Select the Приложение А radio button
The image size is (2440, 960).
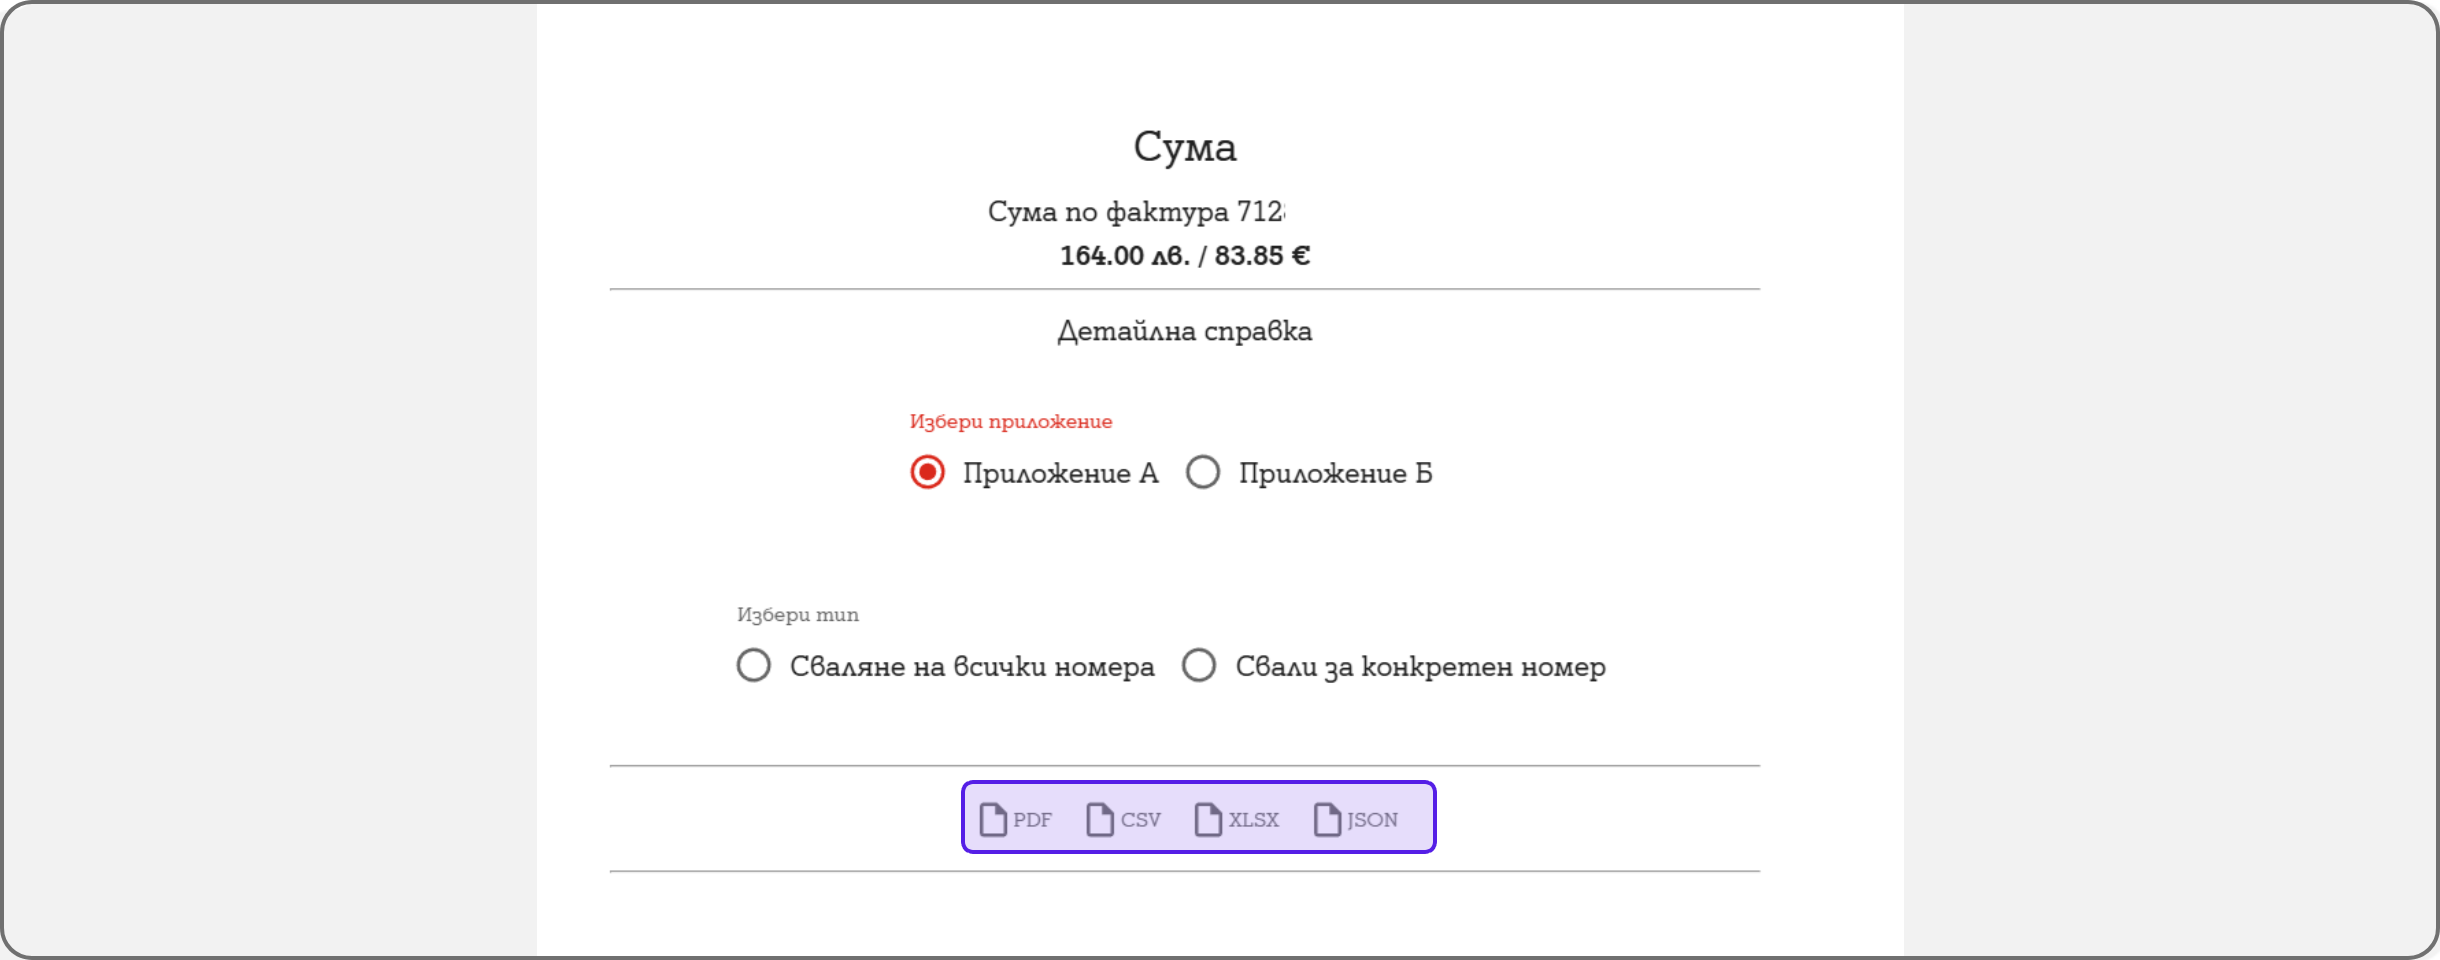(x=927, y=472)
